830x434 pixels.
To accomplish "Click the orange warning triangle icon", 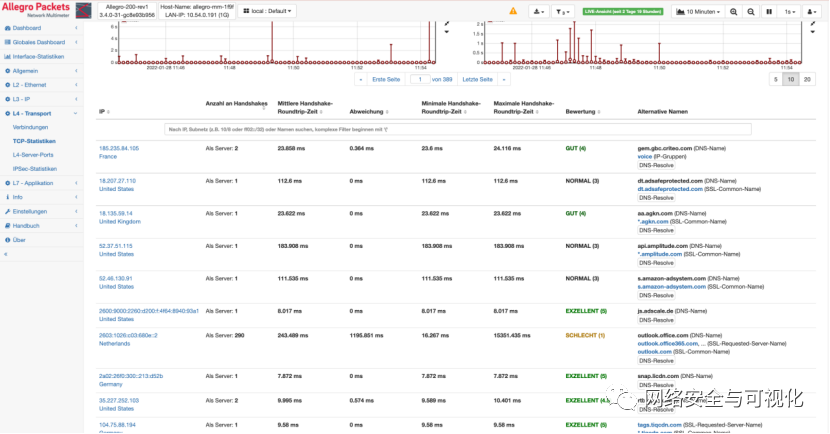I will click(x=513, y=11).
